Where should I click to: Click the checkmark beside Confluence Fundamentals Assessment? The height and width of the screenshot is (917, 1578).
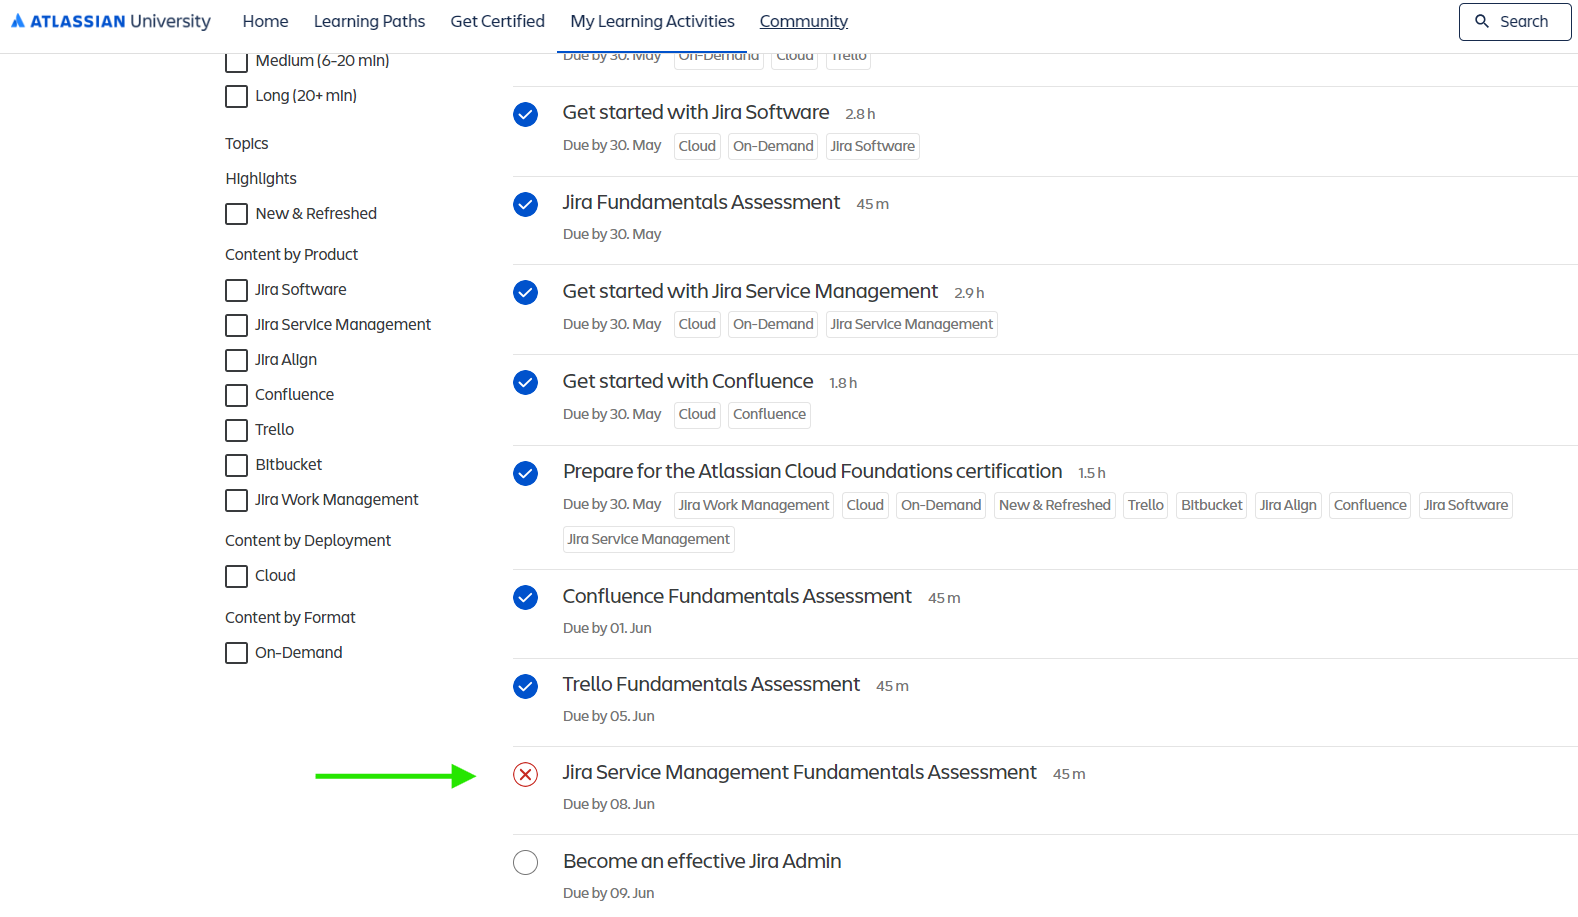click(526, 598)
